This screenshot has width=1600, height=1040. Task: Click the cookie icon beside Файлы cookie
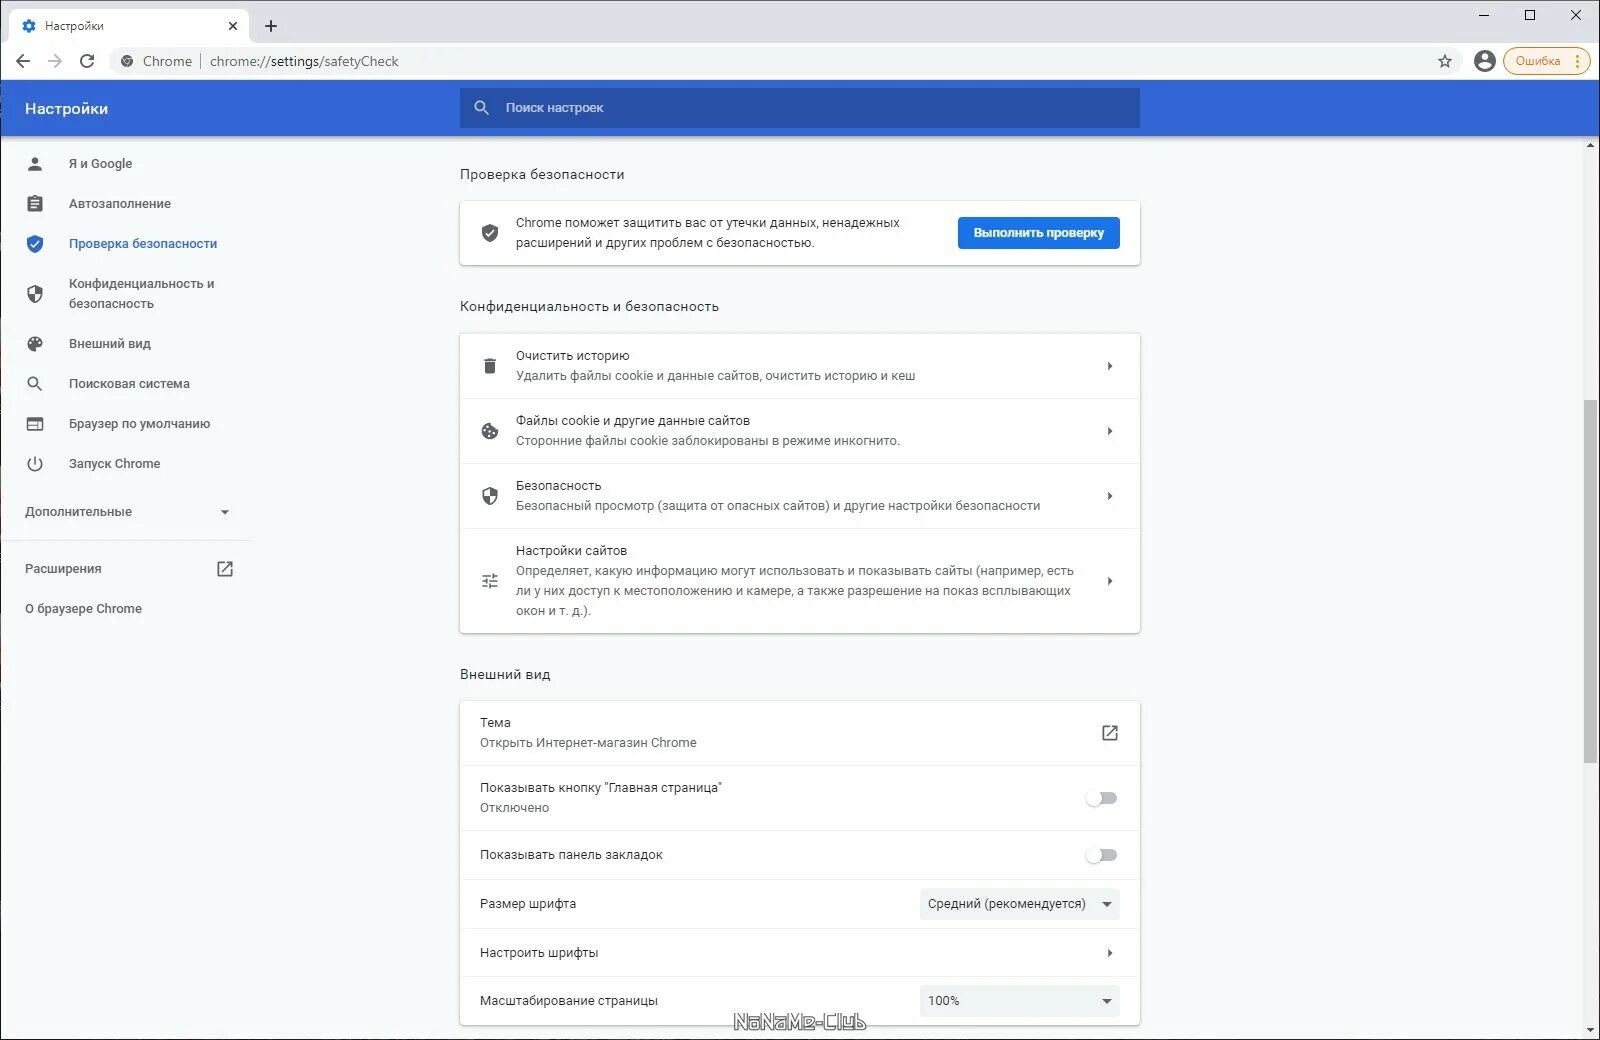(490, 431)
